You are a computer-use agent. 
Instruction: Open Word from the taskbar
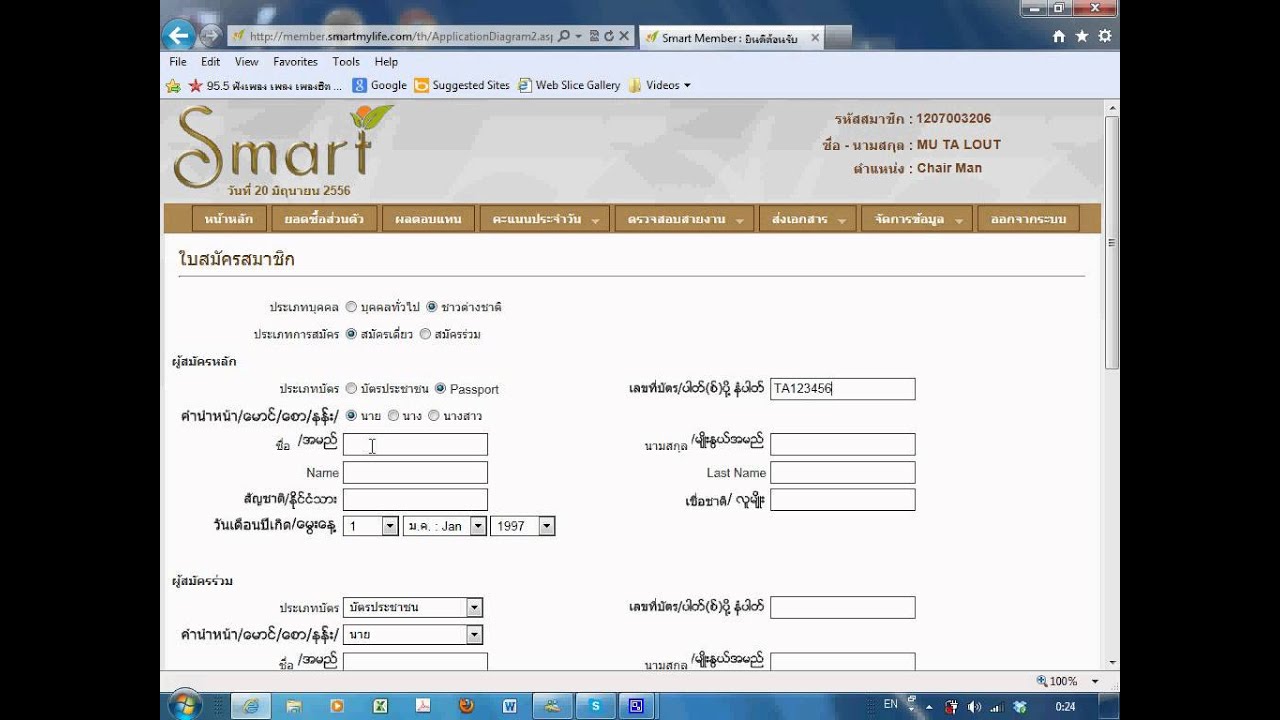[x=509, y=706]
